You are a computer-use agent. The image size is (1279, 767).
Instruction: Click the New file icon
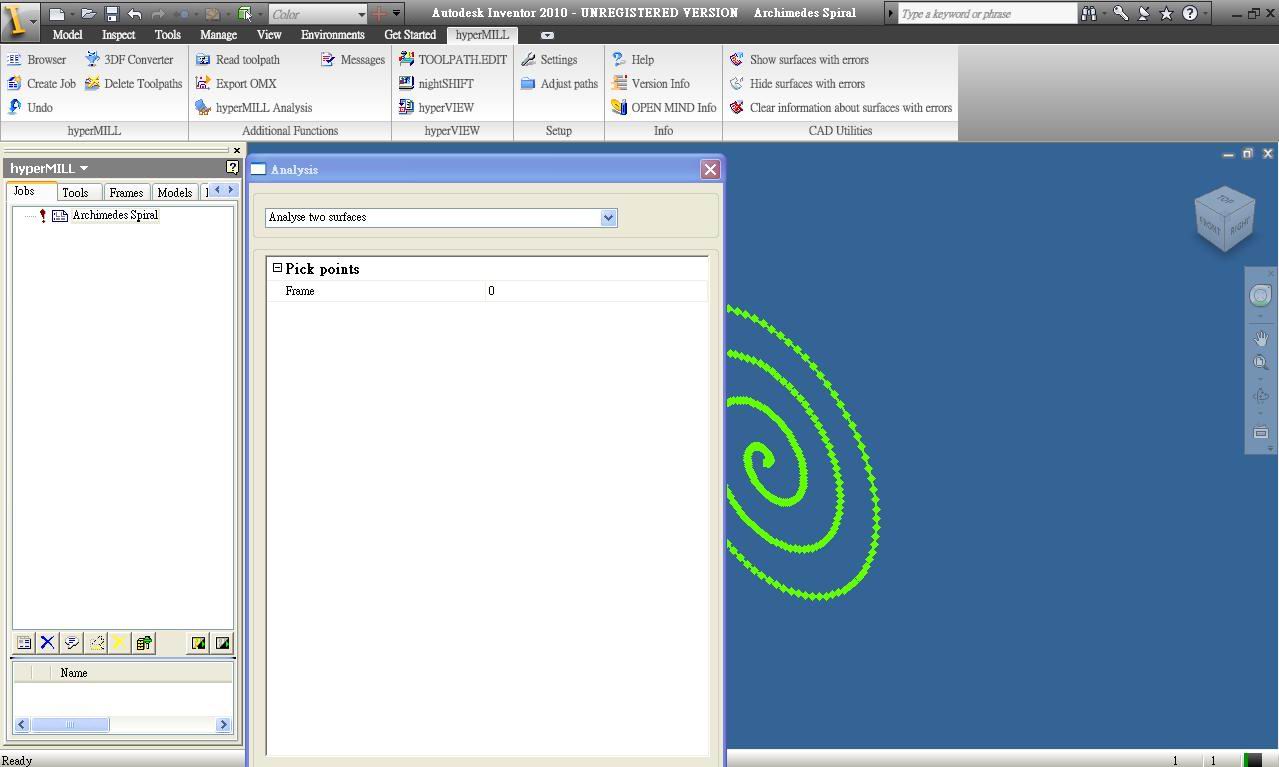click(x=57, y=14)
